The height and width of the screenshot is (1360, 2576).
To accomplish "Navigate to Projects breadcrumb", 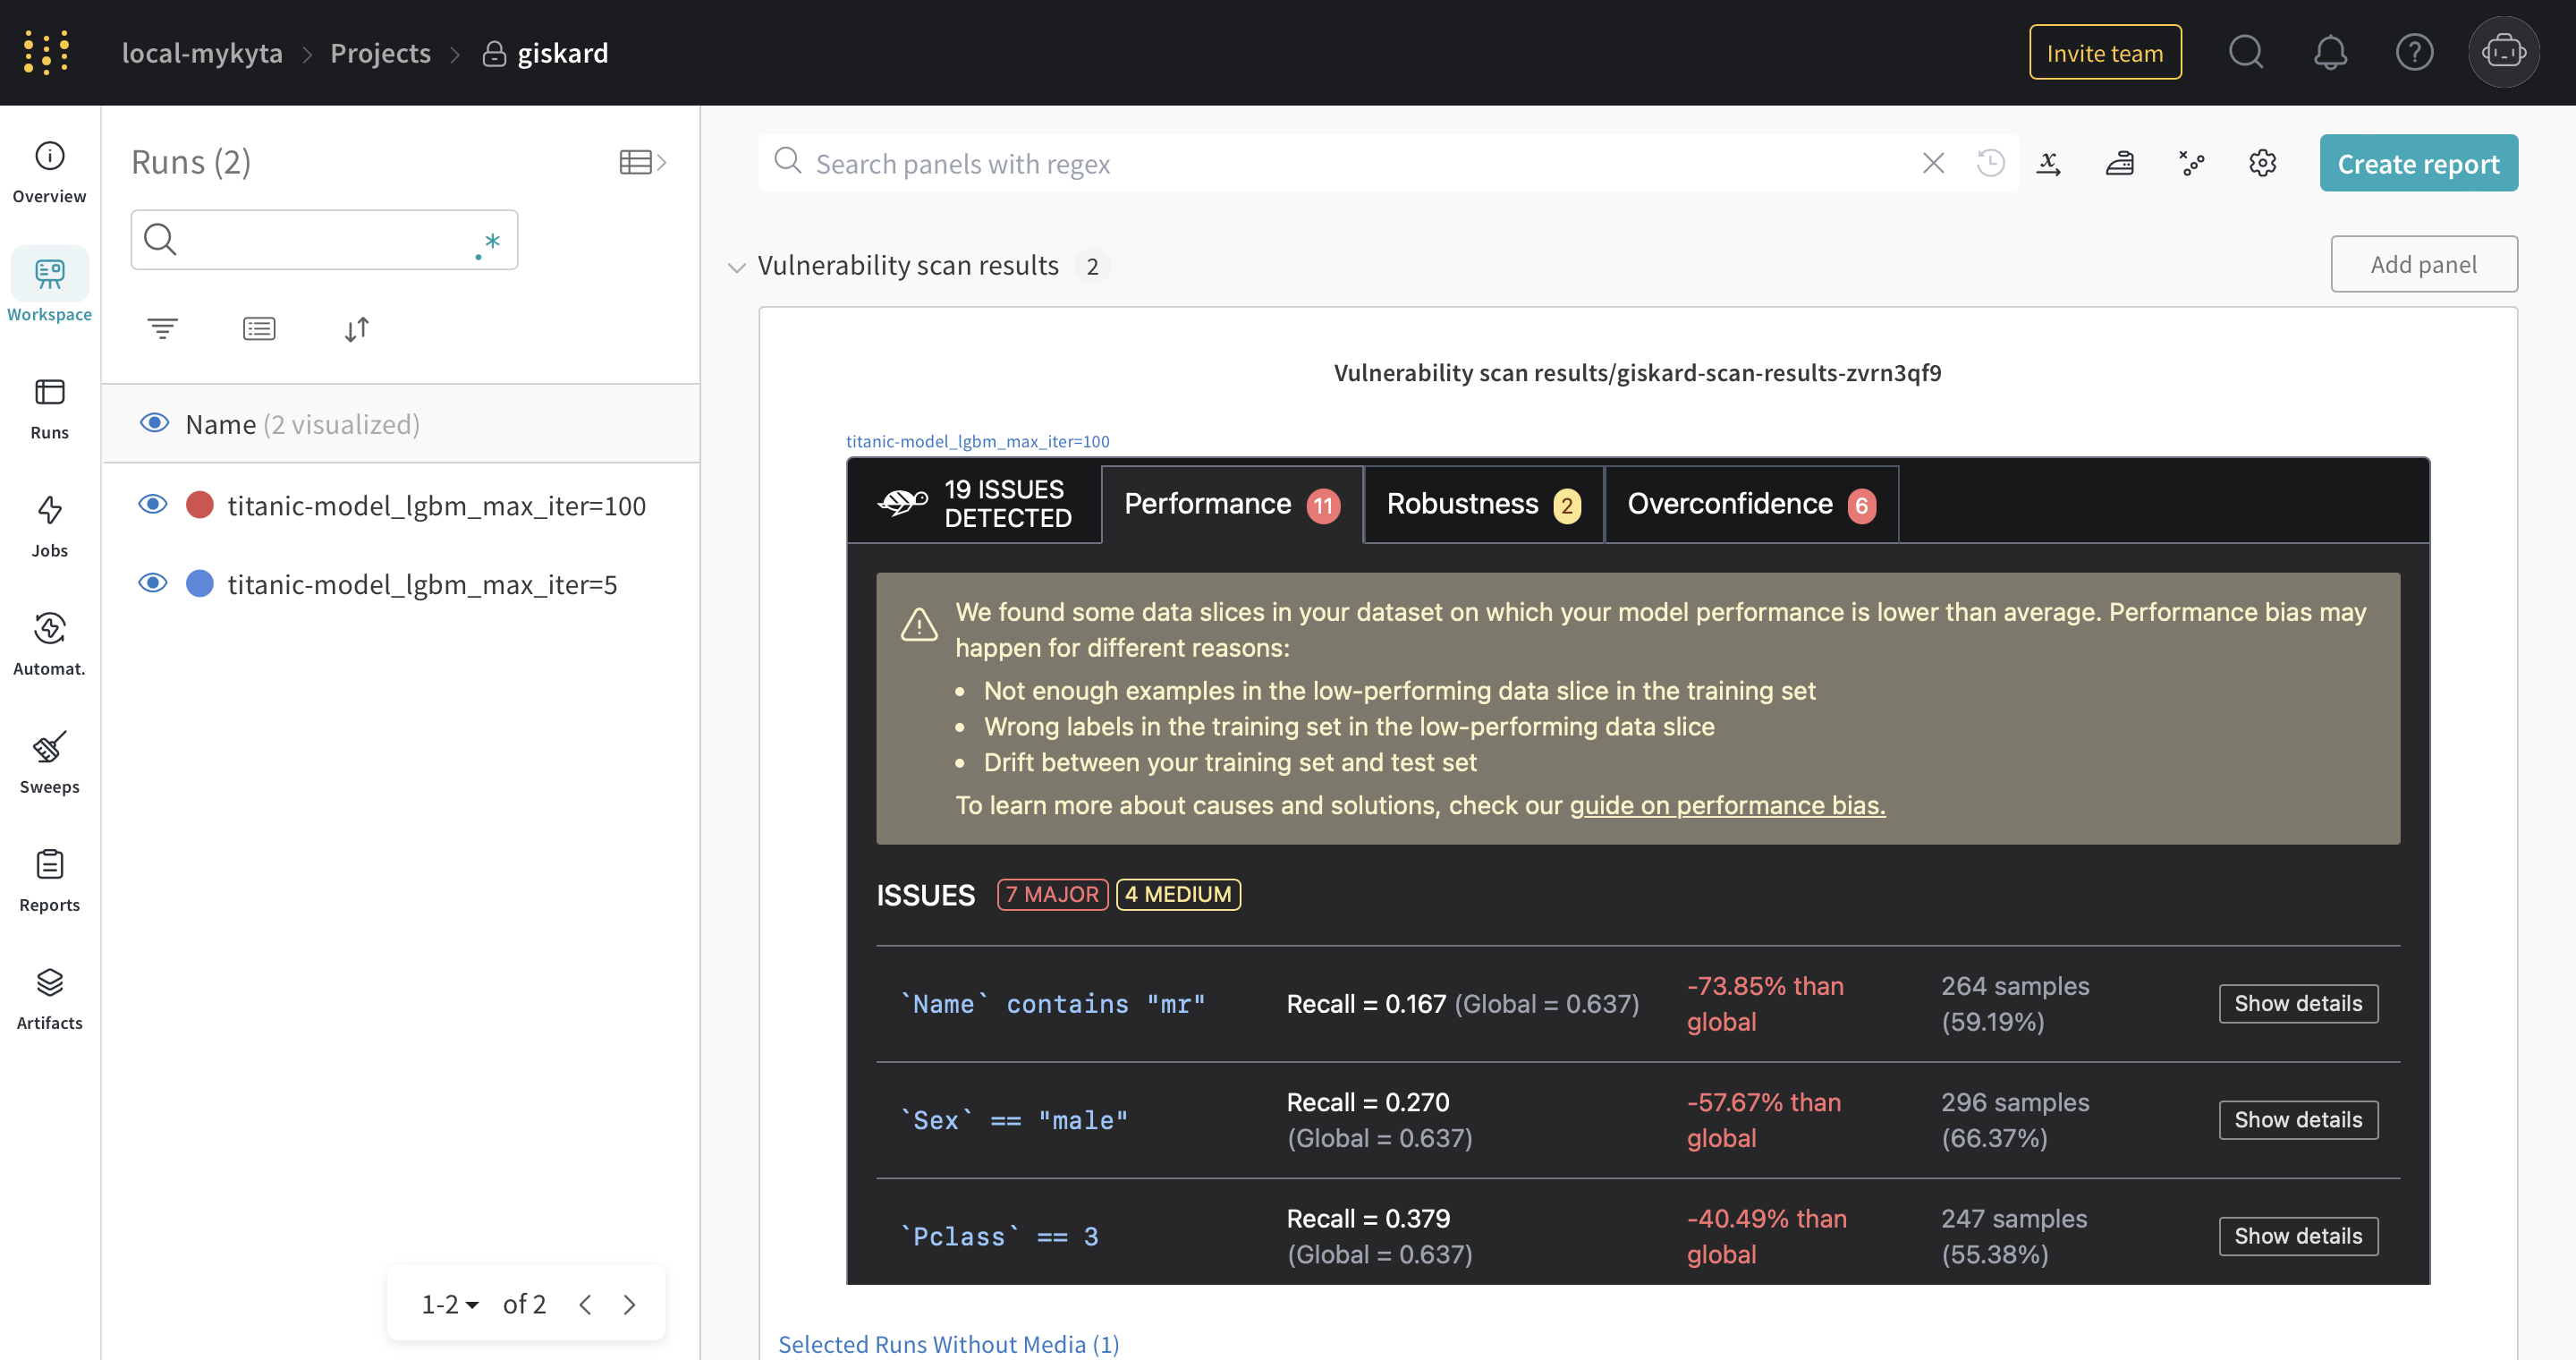I will click(380, 53).
